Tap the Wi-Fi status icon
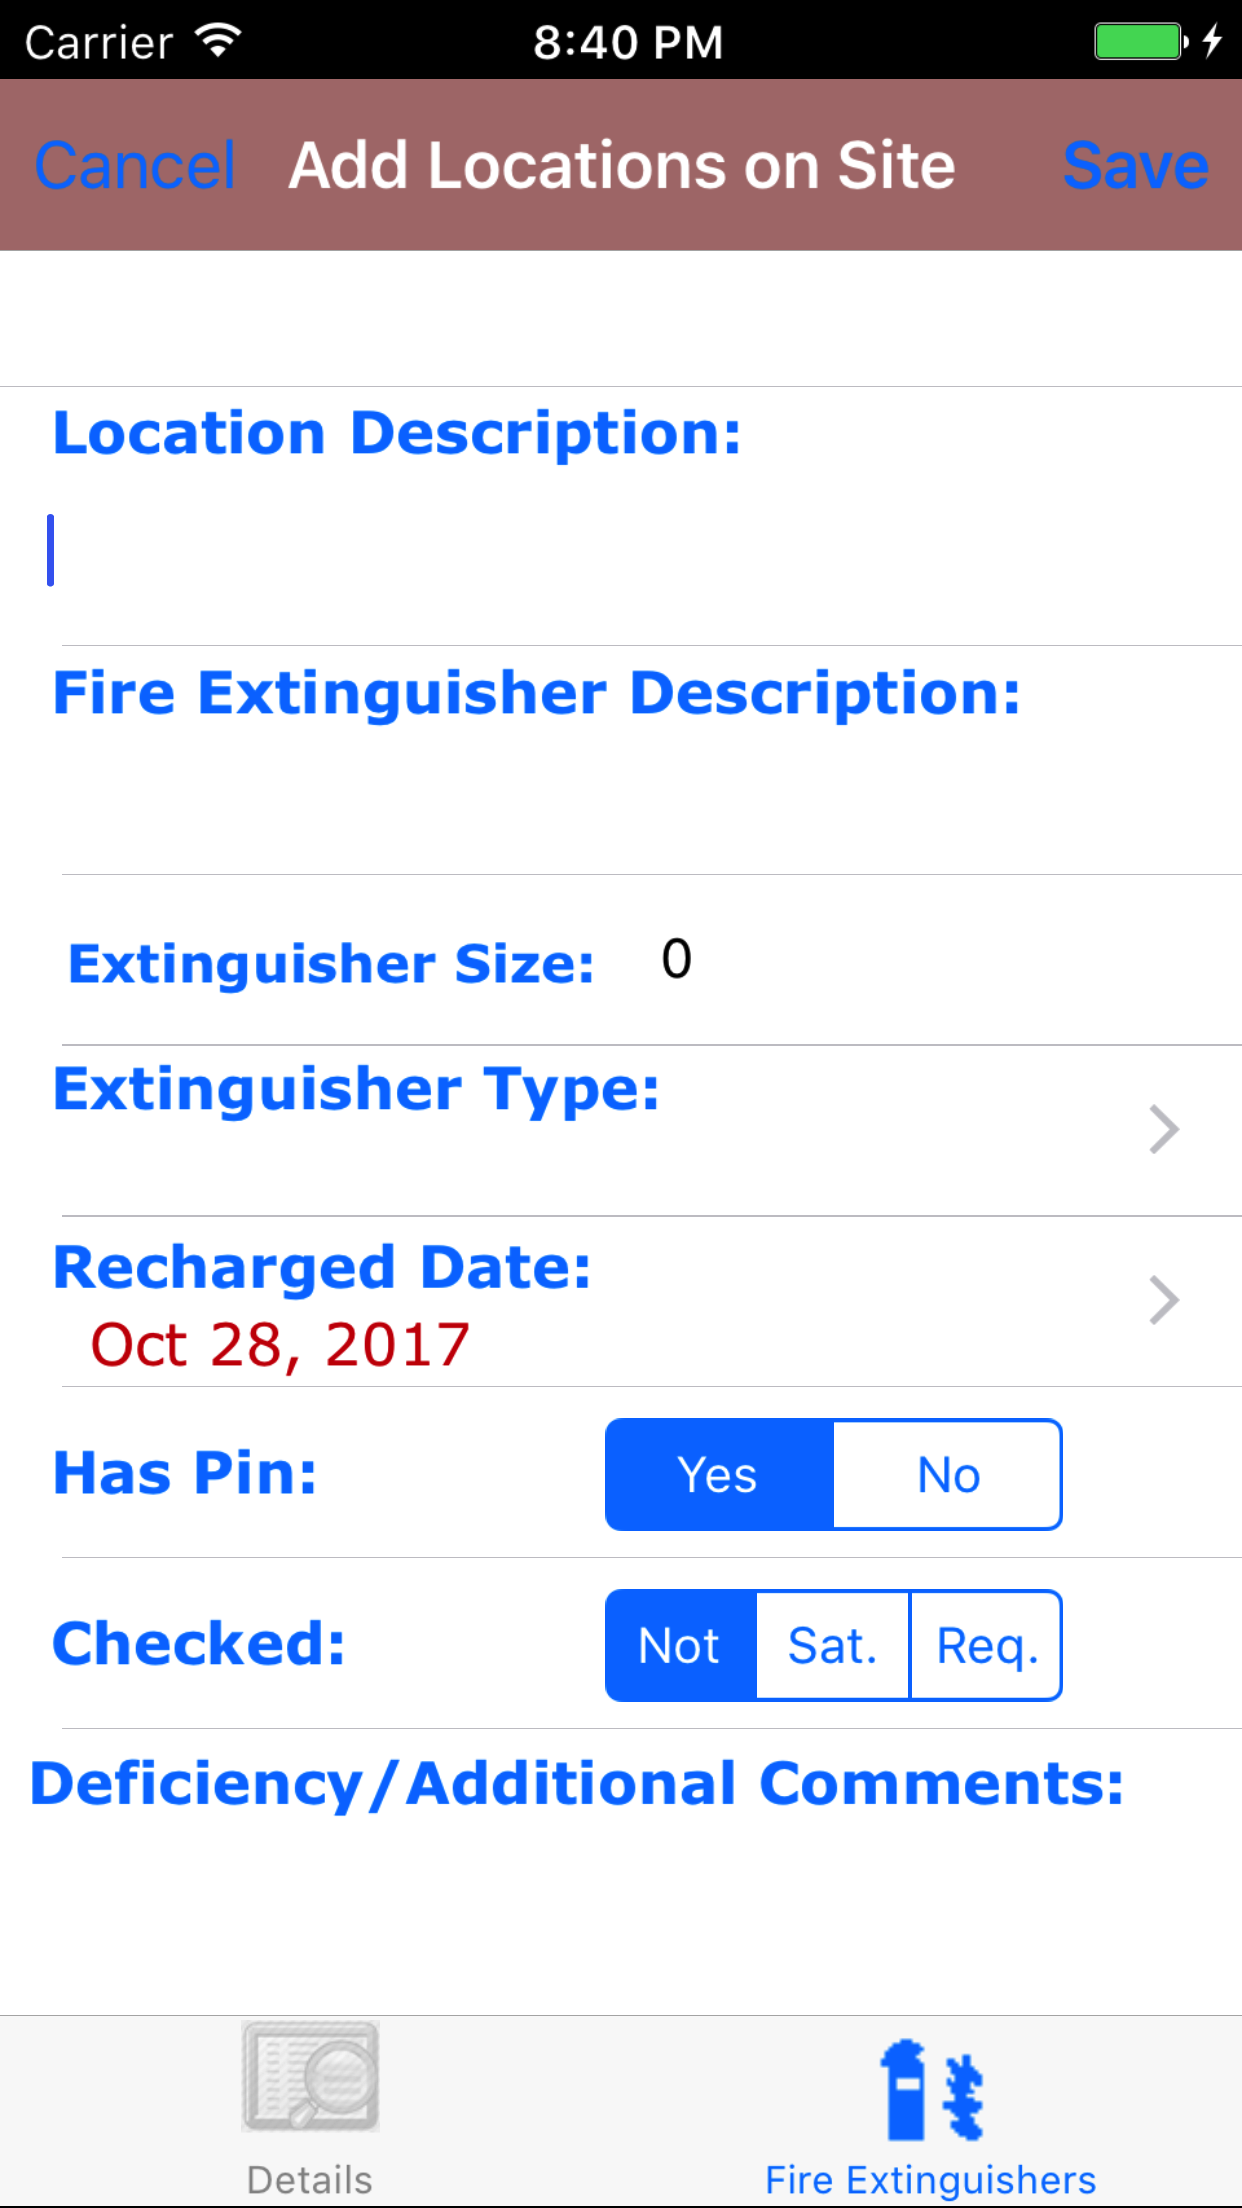The height and width of the screenshot is (2208, 1242). point(218,41)
